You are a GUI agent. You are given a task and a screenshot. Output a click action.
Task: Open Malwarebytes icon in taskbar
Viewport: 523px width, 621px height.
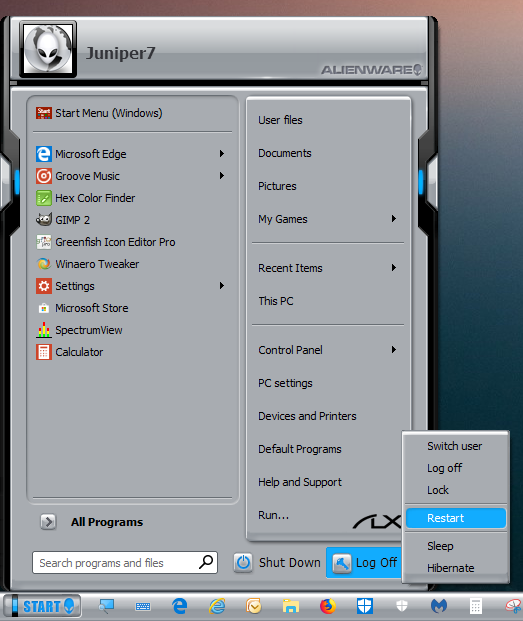click(439, 606)
